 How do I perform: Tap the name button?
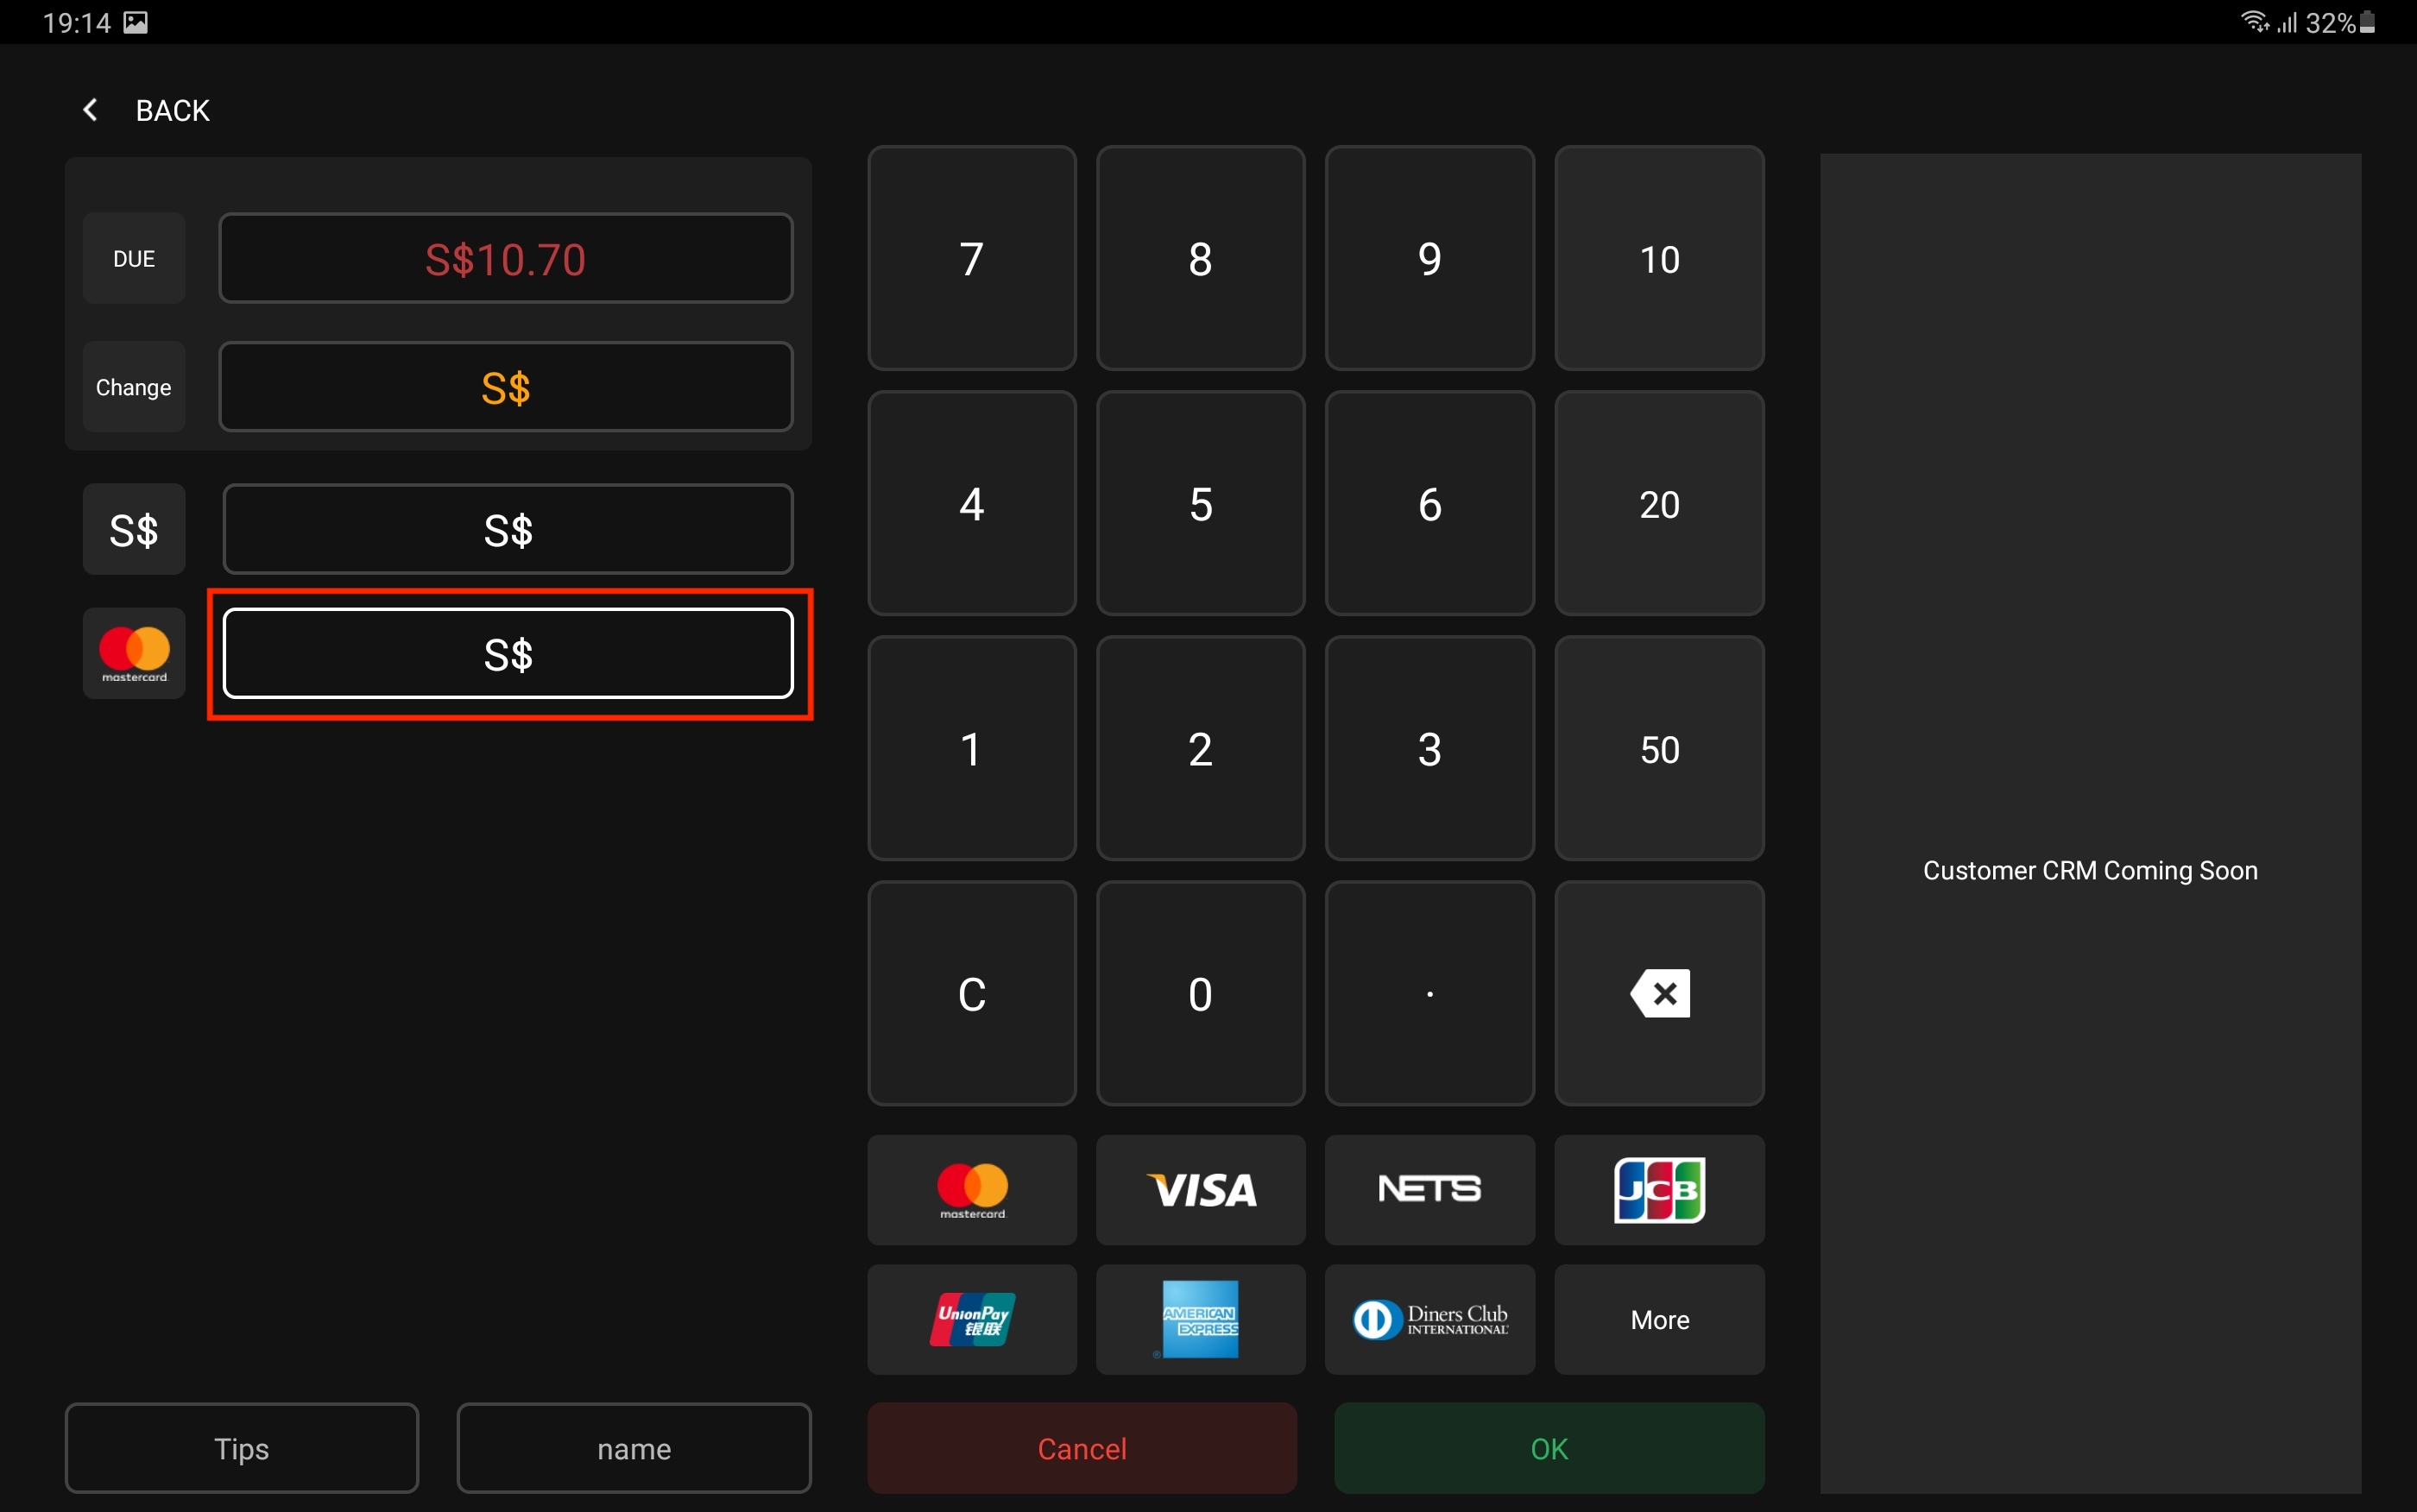pyautogui.click(x=634, y=1448)
